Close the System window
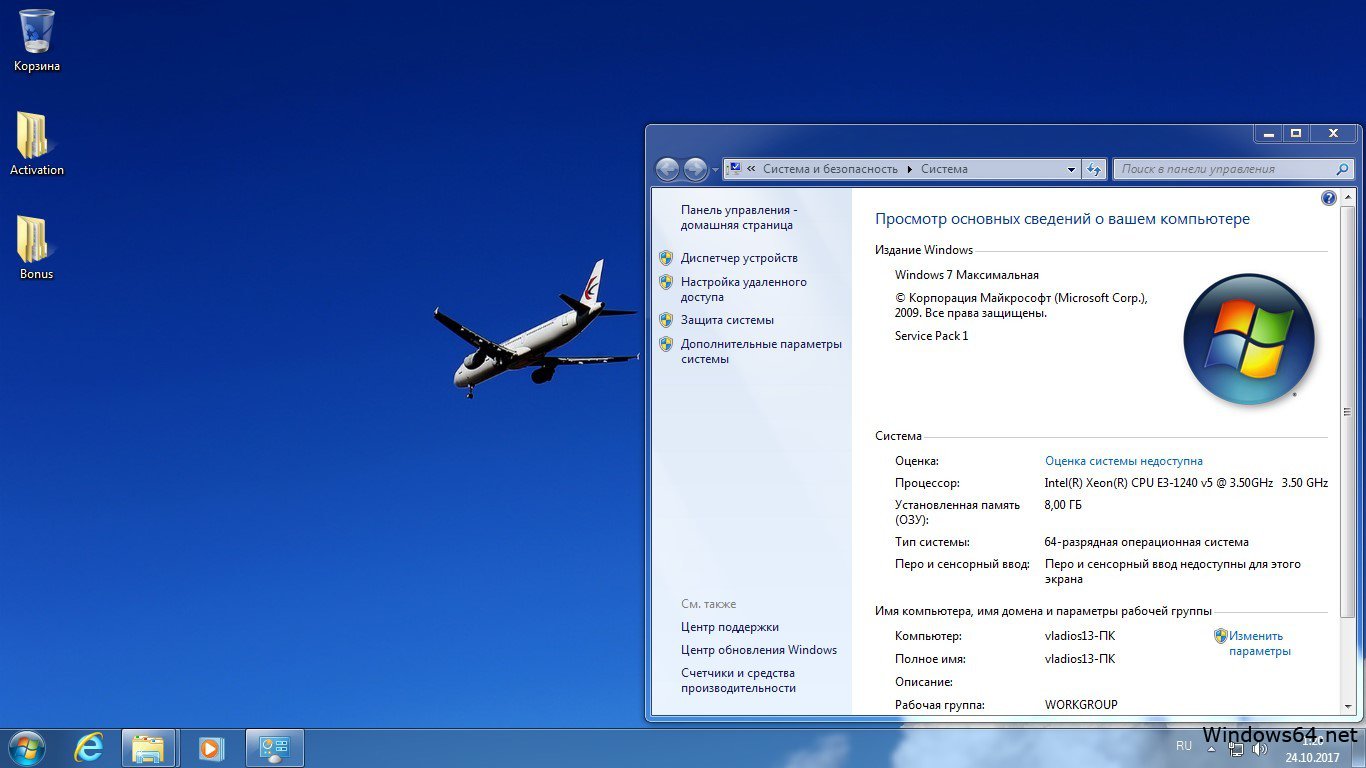Screen dimensions: 1366x768 tap(1334, 133)
